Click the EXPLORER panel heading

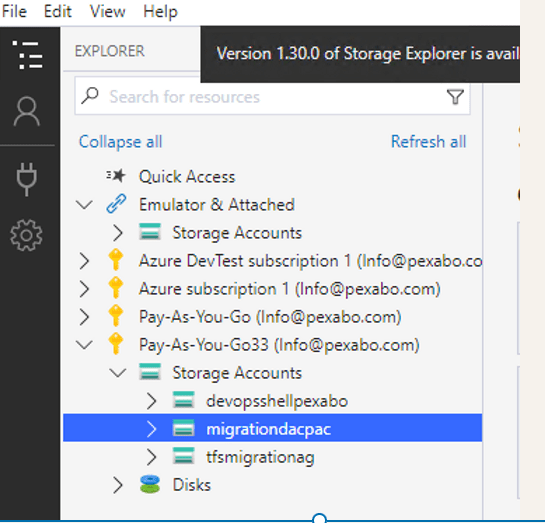click(109, 51)
